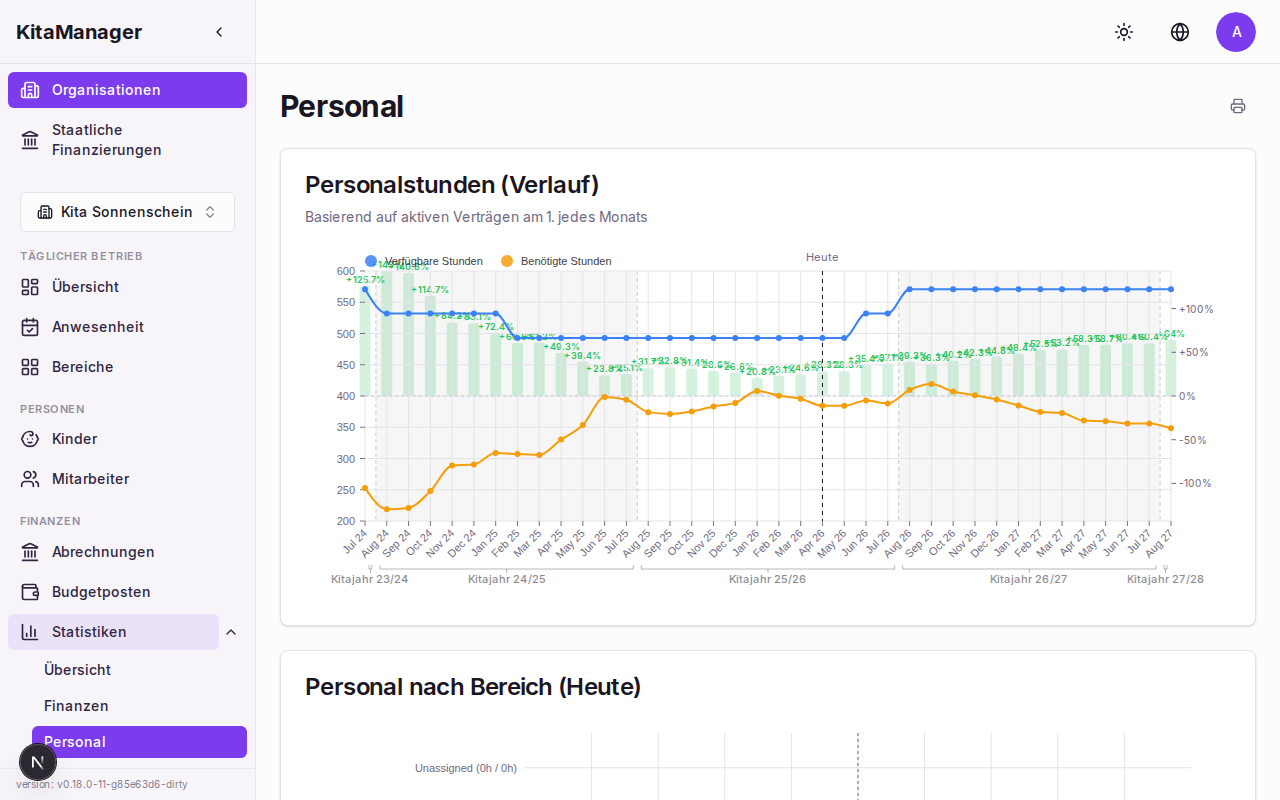1280x800 pixels.
Task: Select the Anwesenheit sidebar icon
Action: (x=30, y=327)
